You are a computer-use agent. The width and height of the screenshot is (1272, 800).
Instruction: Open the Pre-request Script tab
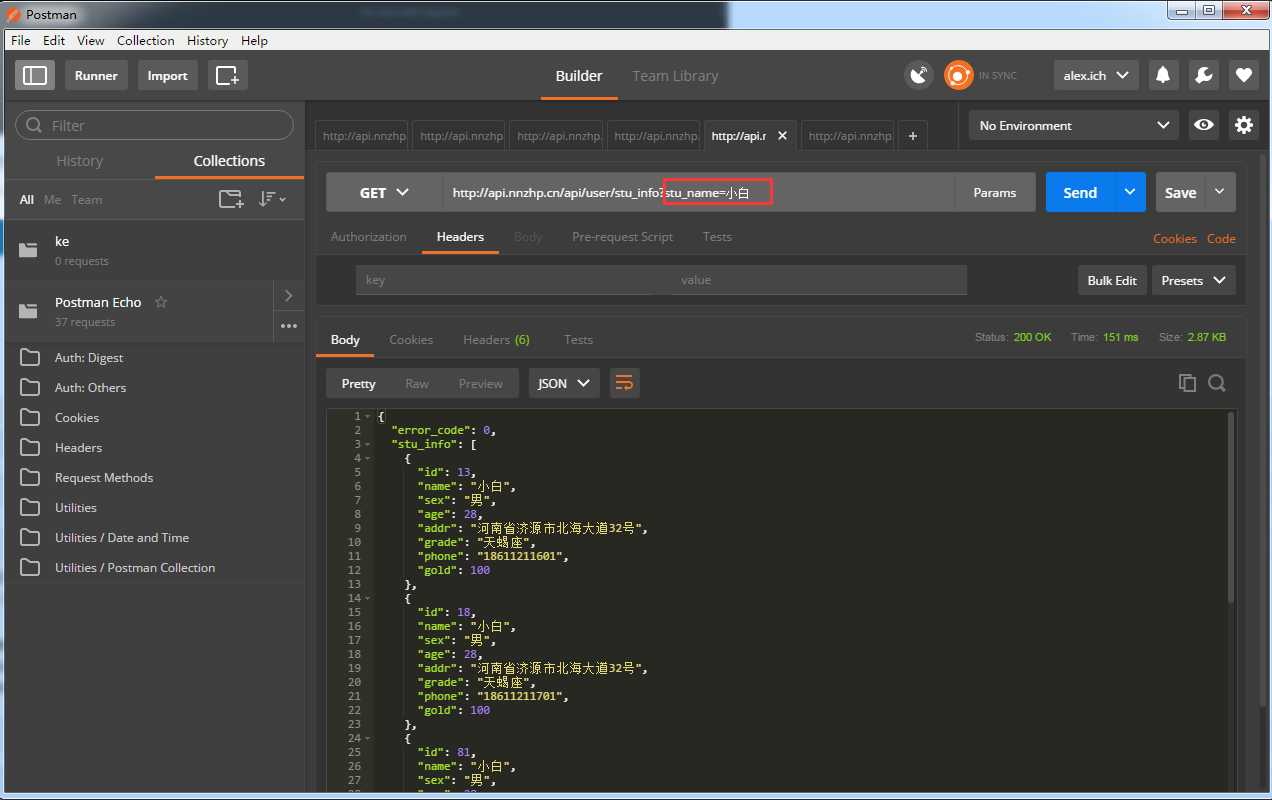pyautogui.click(x=622, y=237)
